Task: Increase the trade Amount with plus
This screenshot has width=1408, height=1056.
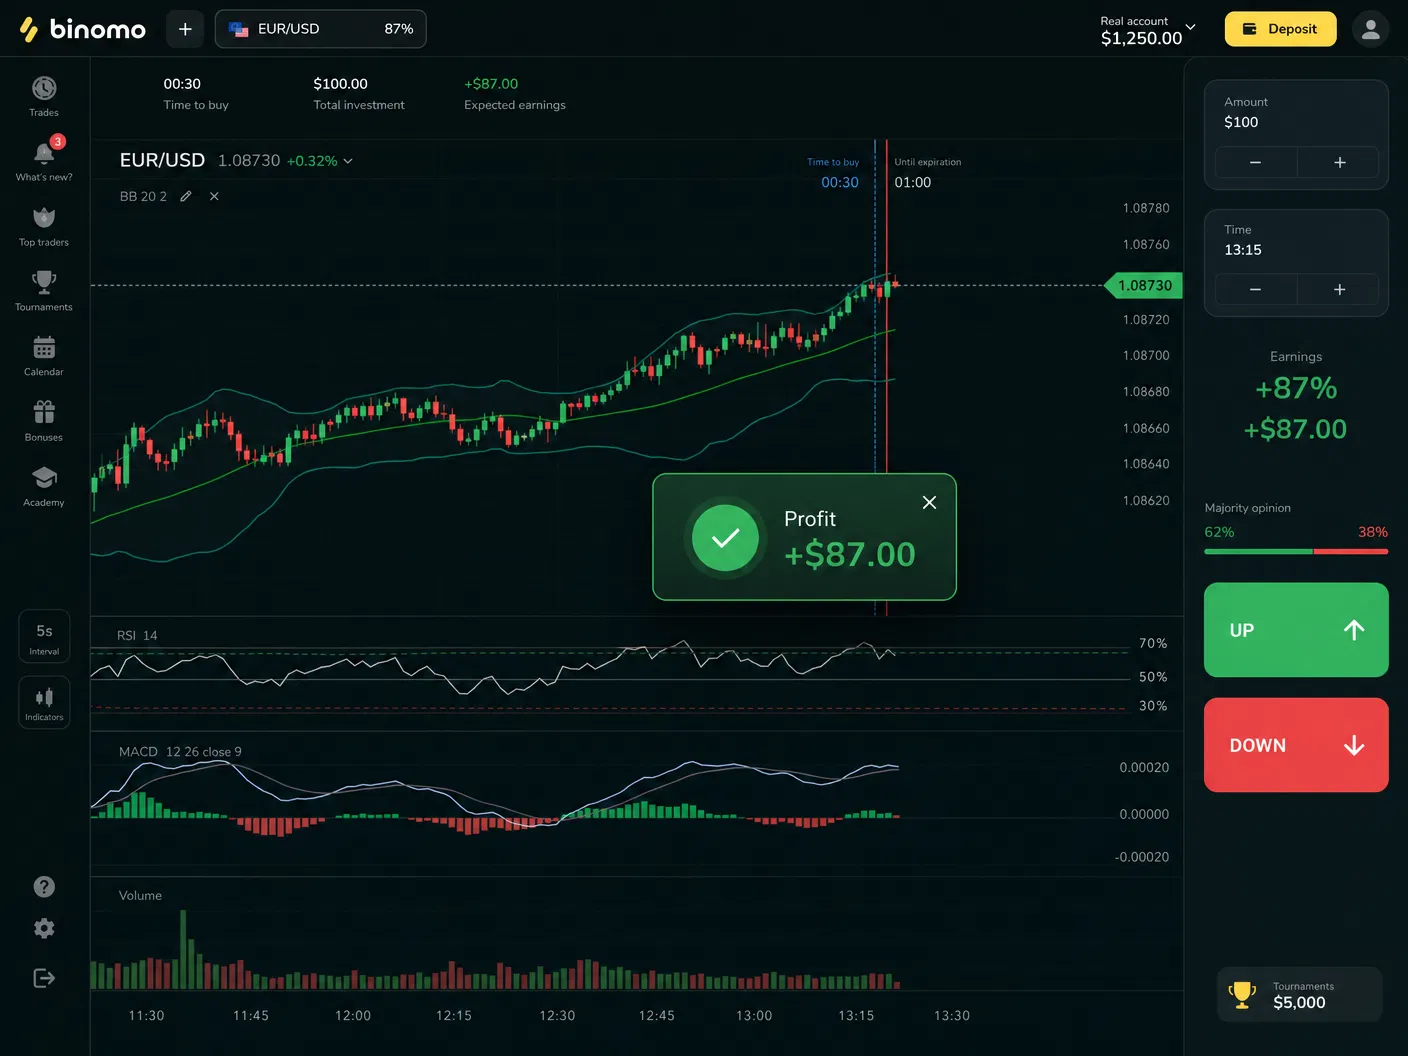Action: pyautogui.click(x=1339, y=162)
